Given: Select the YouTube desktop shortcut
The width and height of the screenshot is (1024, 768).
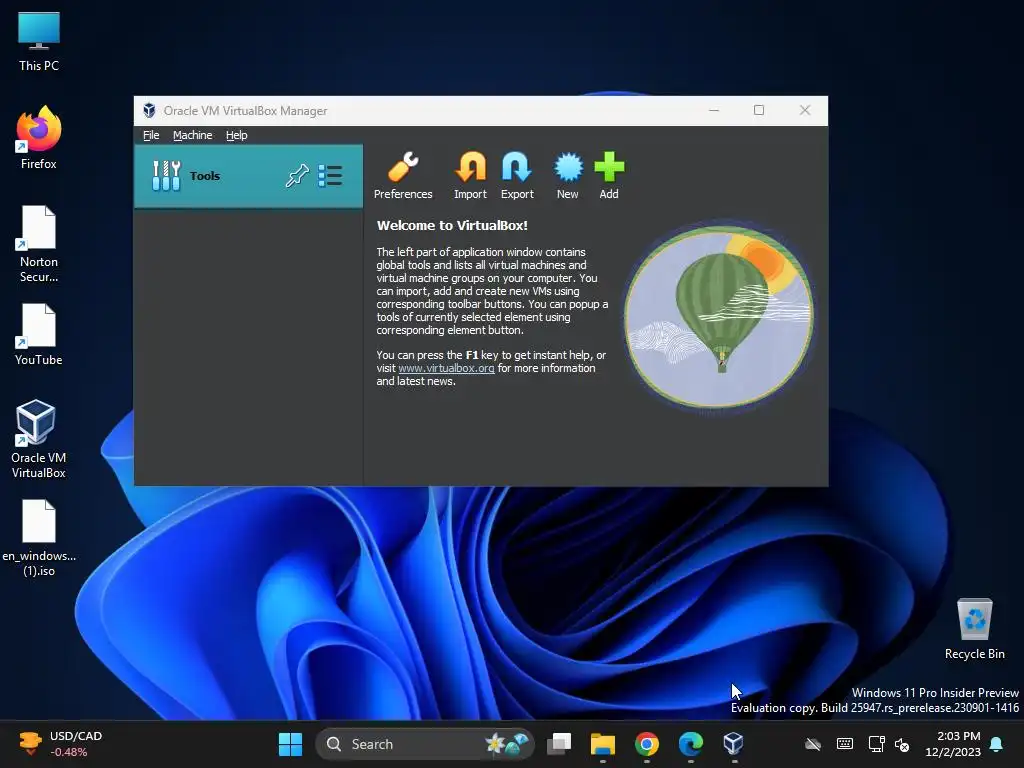Looking at the screenshot, I should [39, 334].
